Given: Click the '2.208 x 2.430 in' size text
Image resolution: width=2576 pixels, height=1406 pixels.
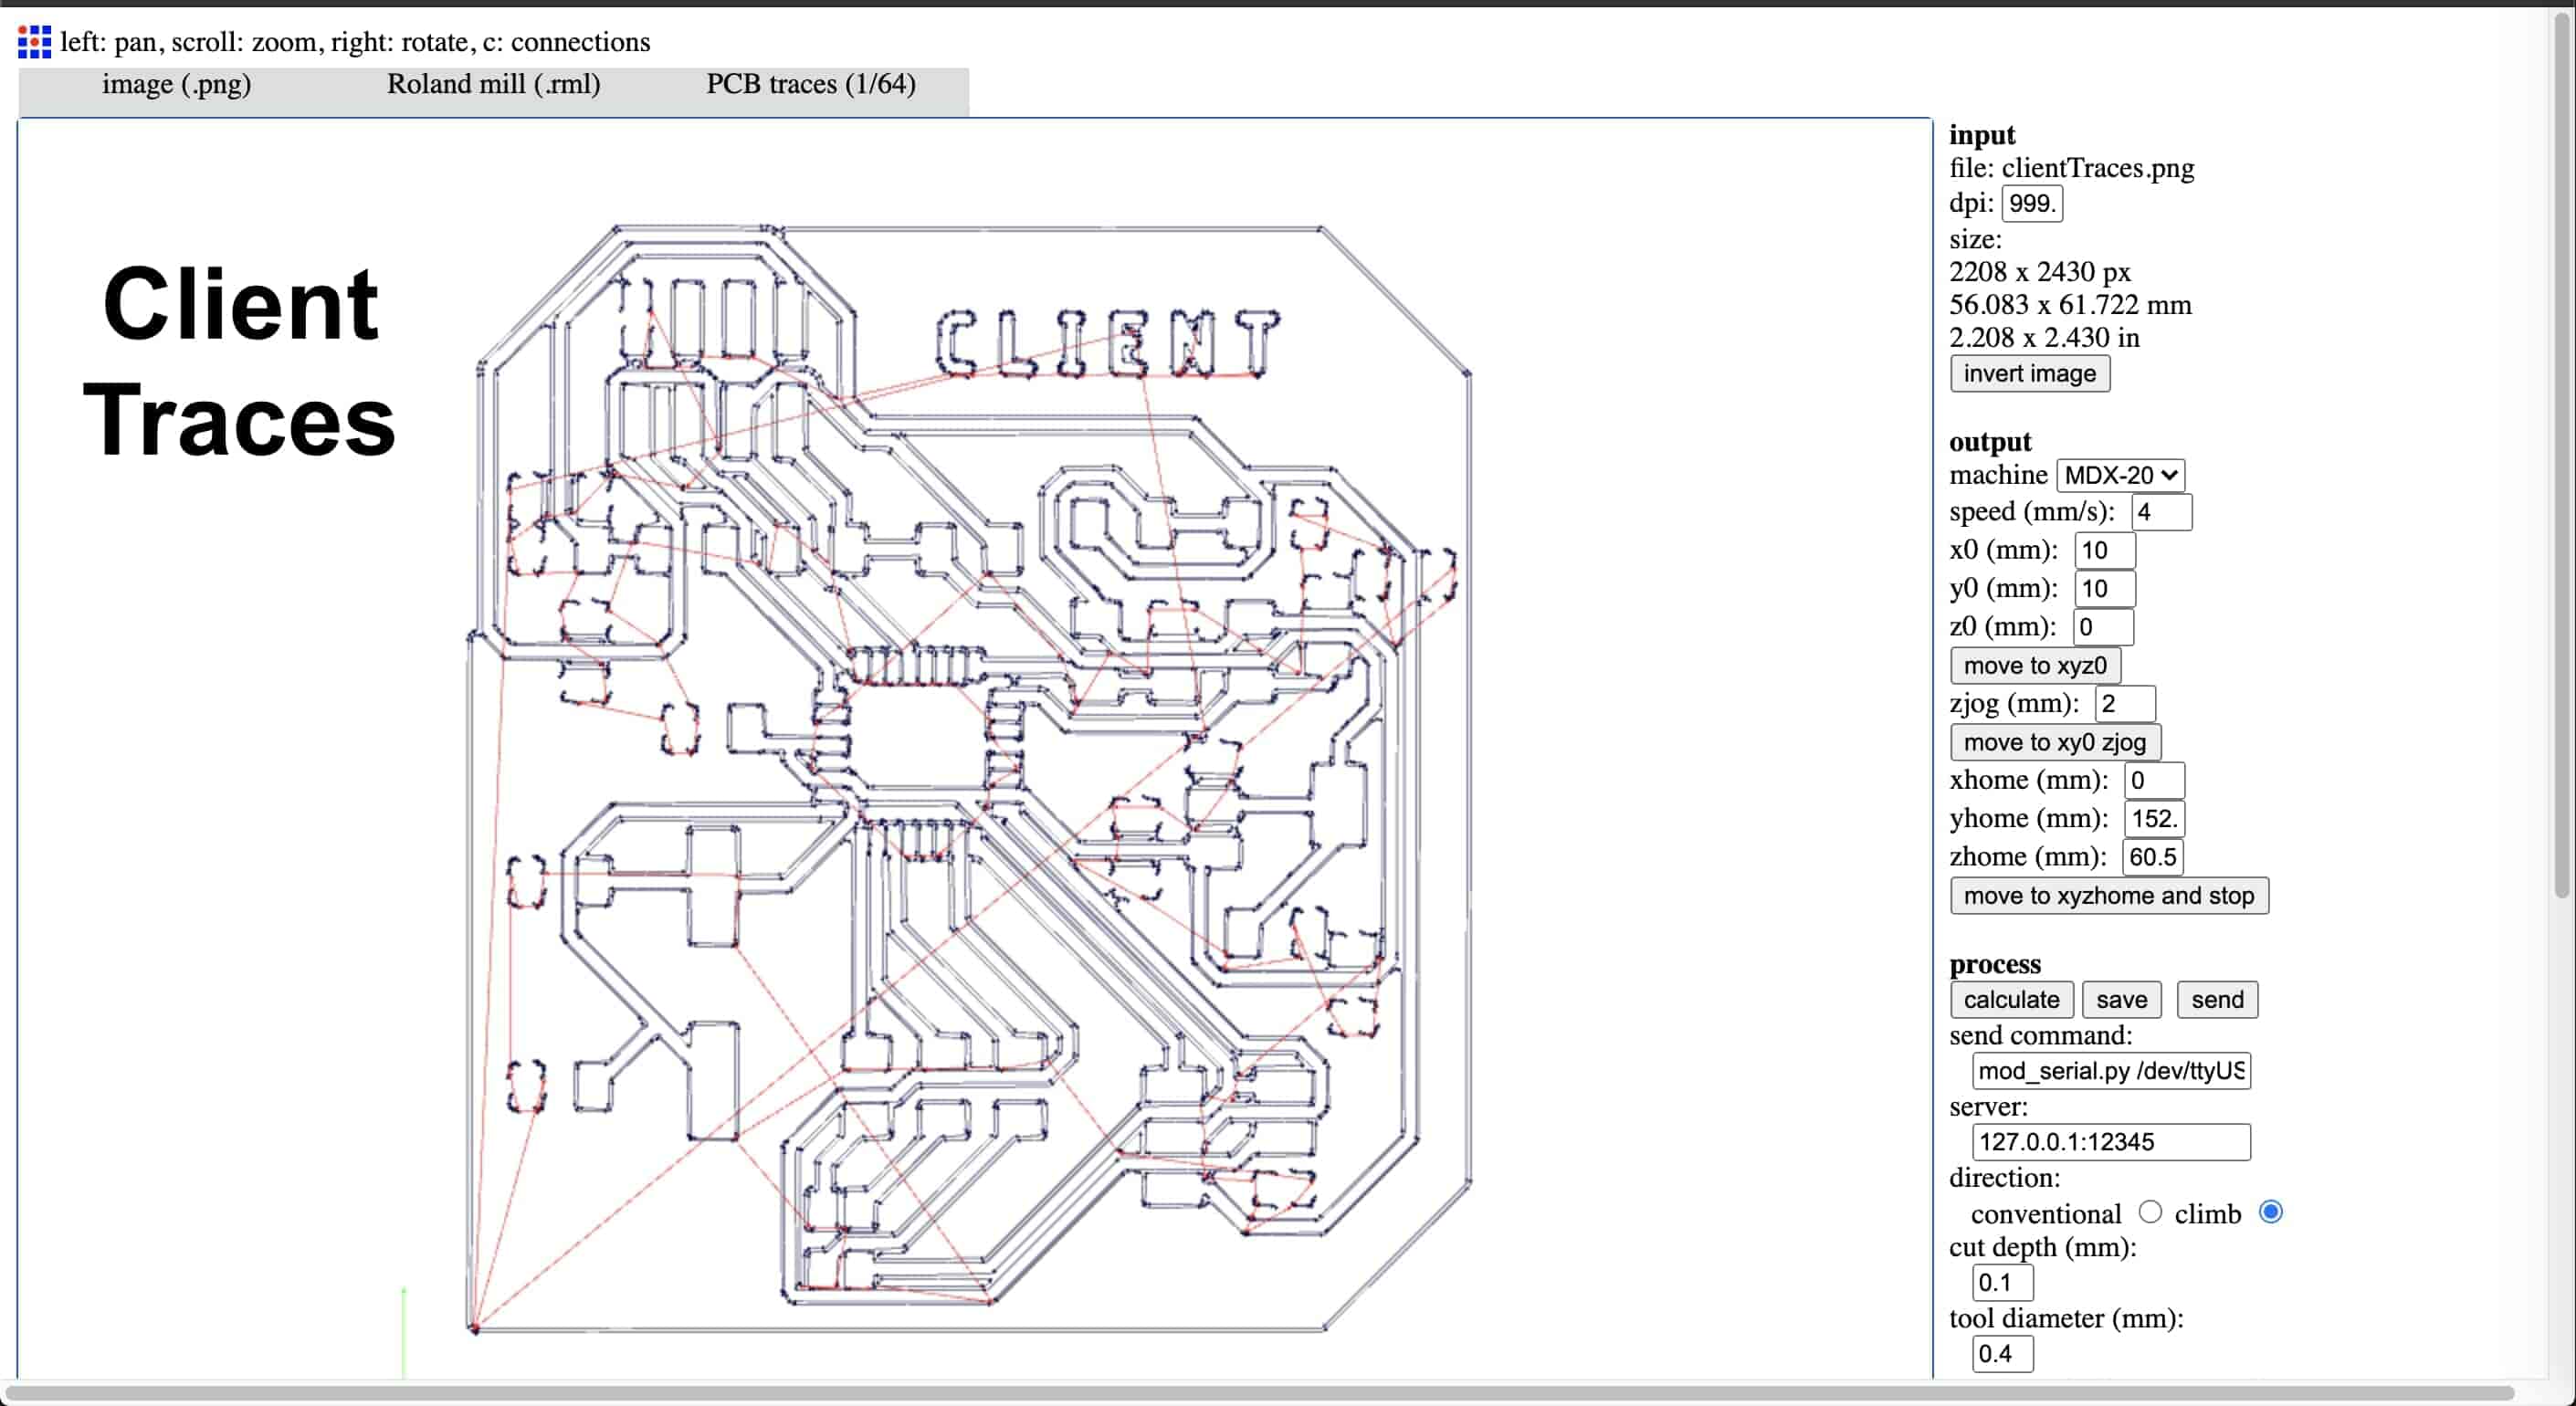Looking at the screenshot, I should pos(2044,338).
